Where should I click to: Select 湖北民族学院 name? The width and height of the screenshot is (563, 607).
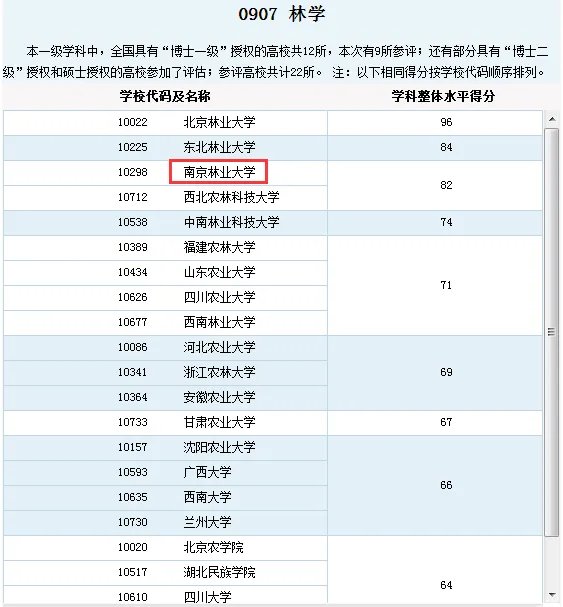coord(220,572)
